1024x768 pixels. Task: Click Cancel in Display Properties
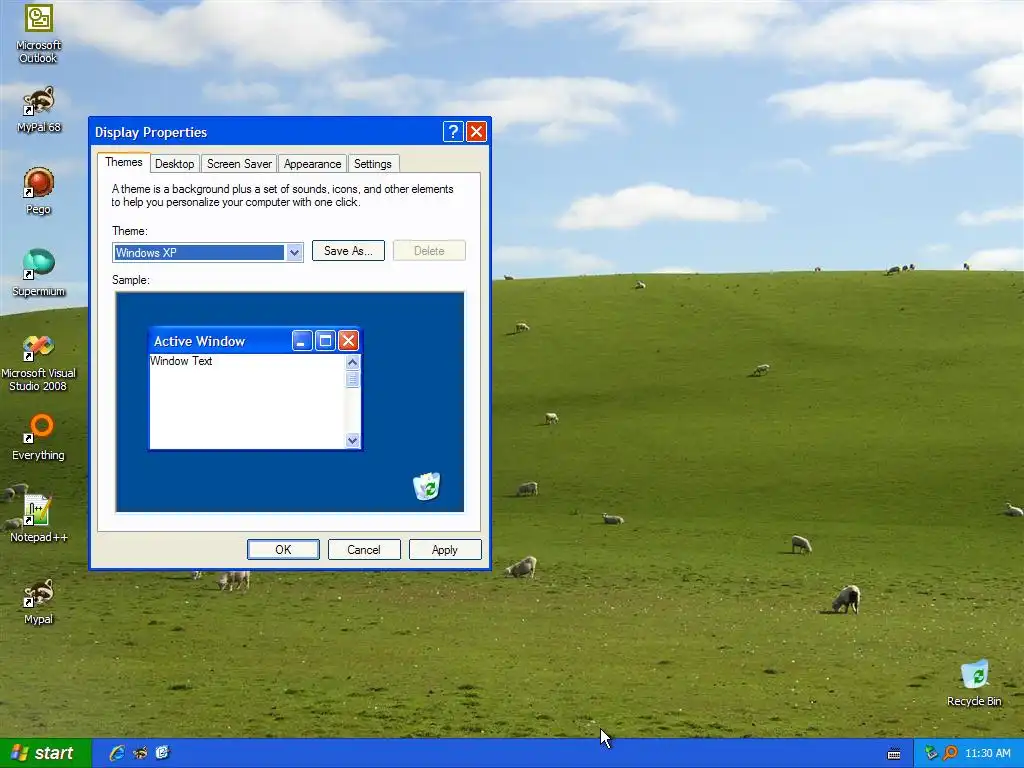pos(364,550)
